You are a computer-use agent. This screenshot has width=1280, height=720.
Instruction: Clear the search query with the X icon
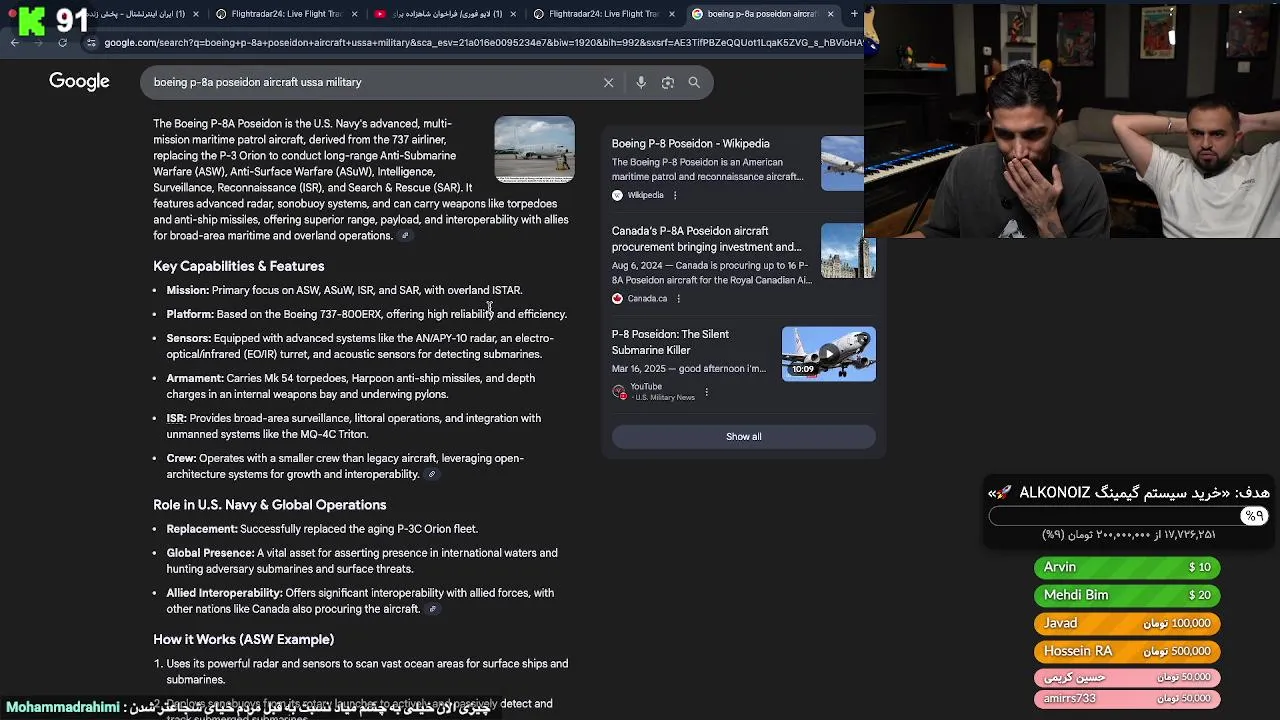[608, 82]
